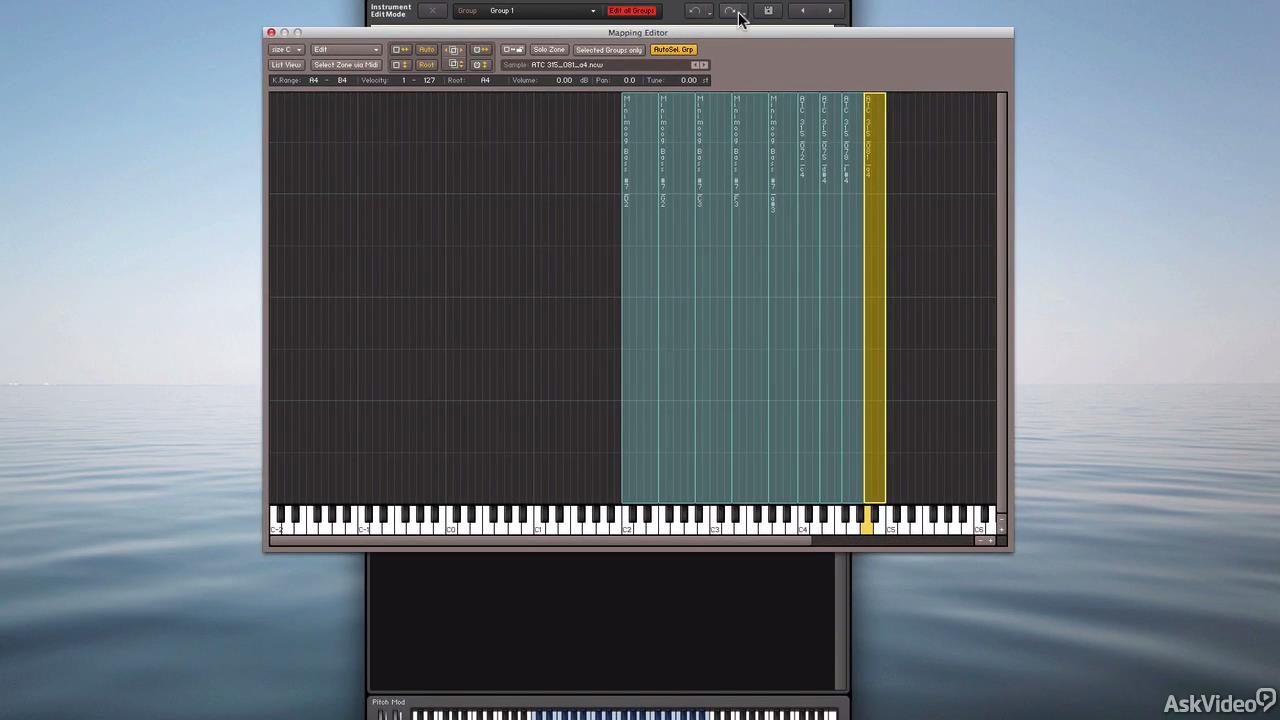Click resolve overlapping velocity ranges icon
This screenshot has height=720, width=1280.
tap(454, 65)
